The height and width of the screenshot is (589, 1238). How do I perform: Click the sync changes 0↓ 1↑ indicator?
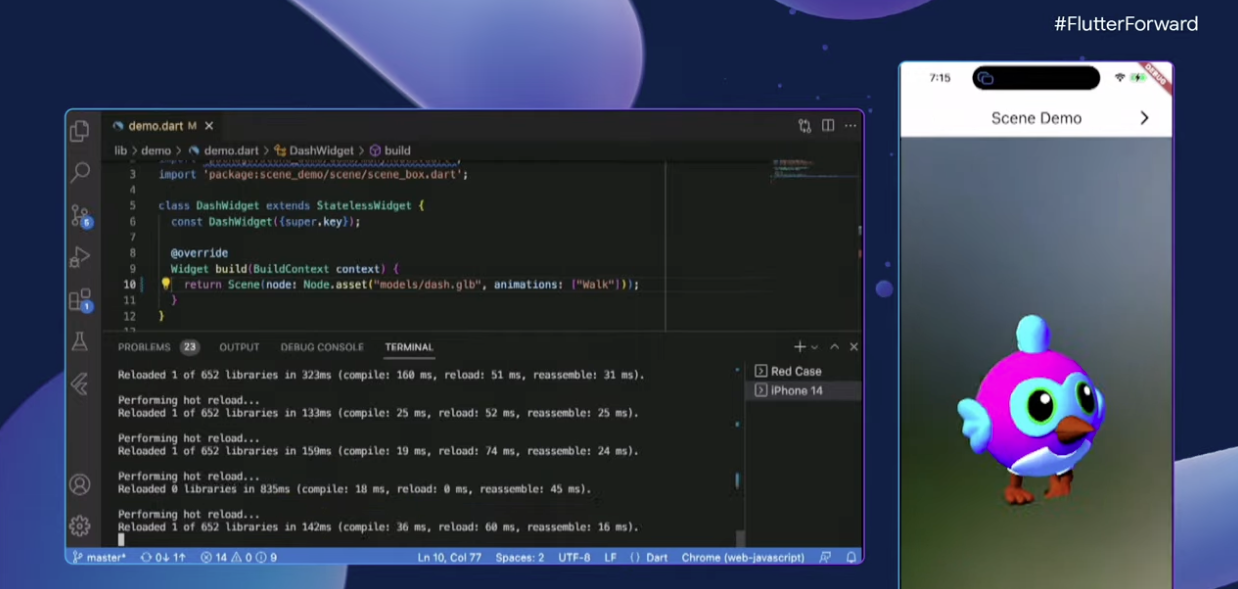(163, 557)
